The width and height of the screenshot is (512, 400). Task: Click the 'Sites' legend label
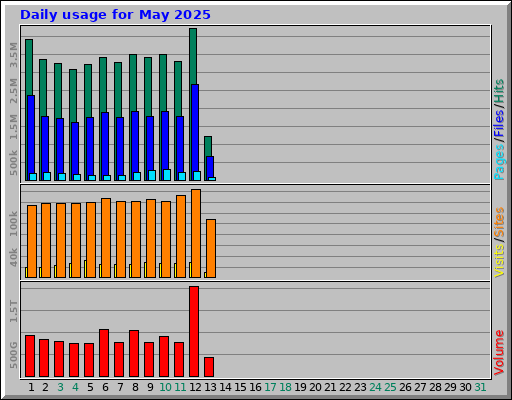[x=499, y=222]
